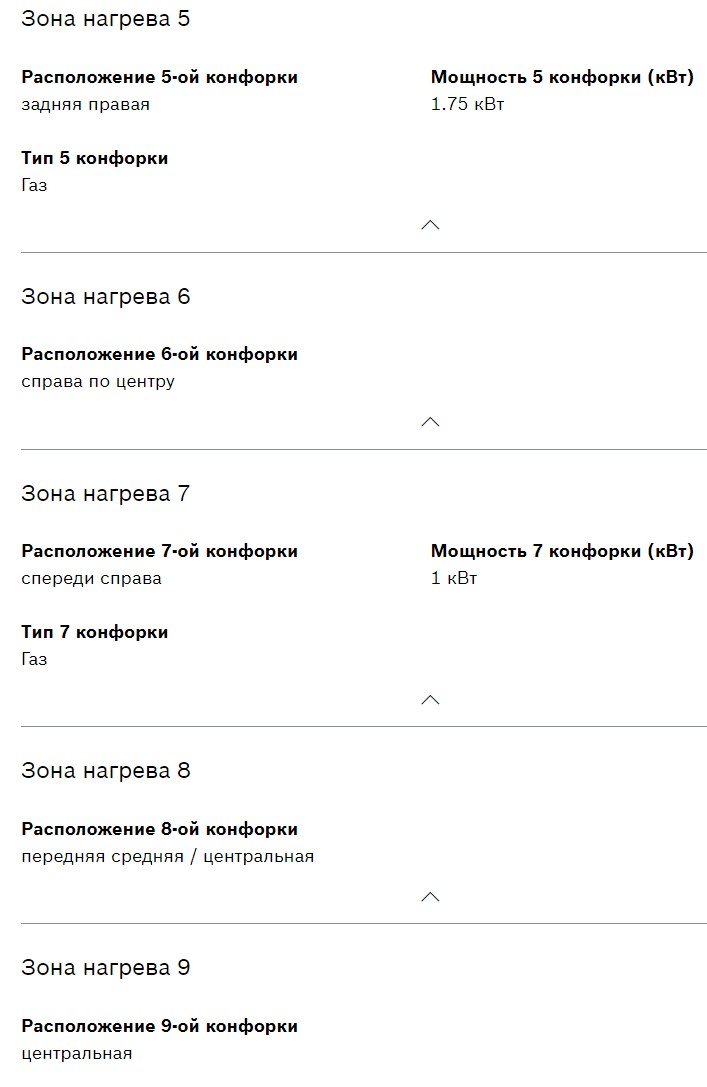707x1087 pixels.
Task: Select the 1 кВт power value
Action: point(454,578)
